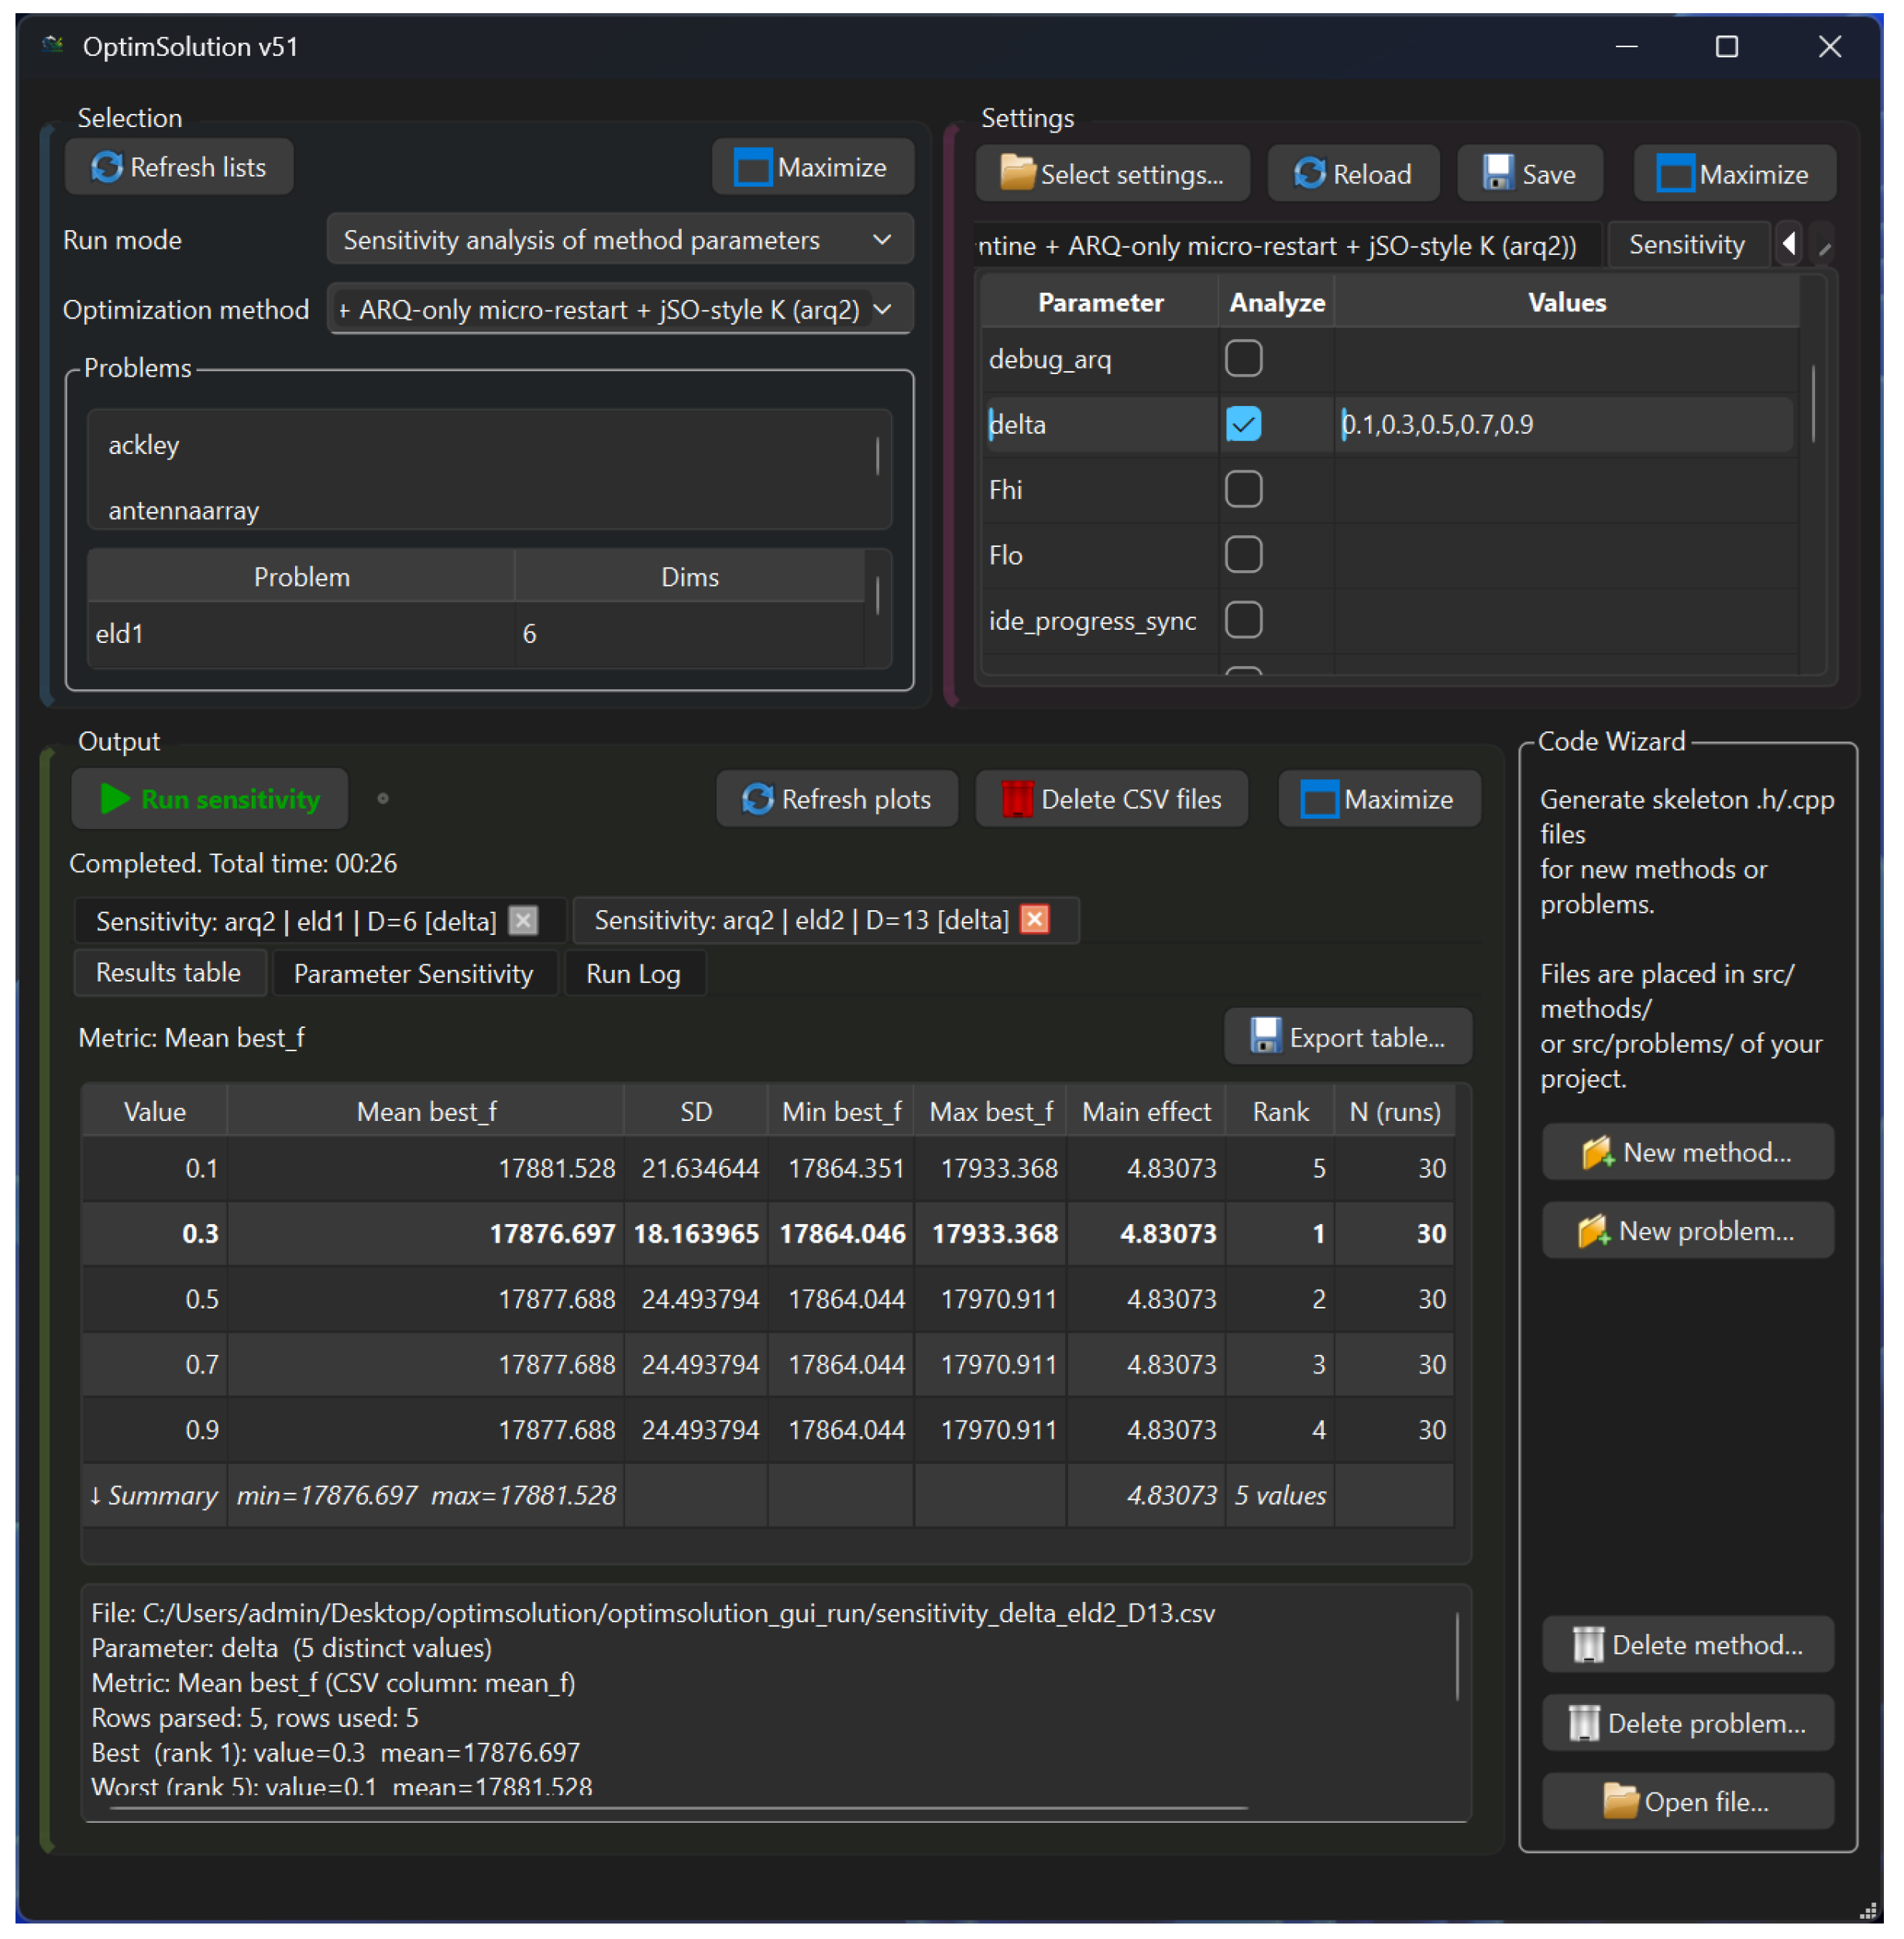The width and height of the screenshot is (1904, 1939).
Task: Uncheck the delta Analyze checkbox
Action: 1243,424
